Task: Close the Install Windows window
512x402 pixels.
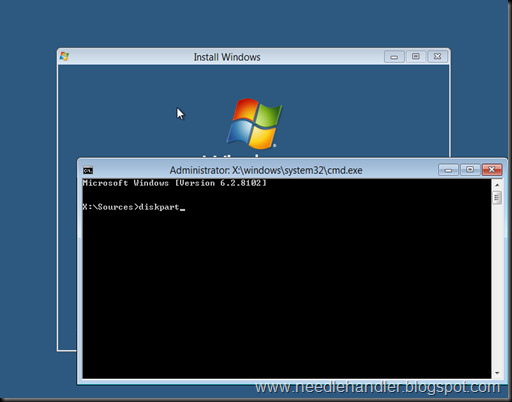Action: [437, 57]
